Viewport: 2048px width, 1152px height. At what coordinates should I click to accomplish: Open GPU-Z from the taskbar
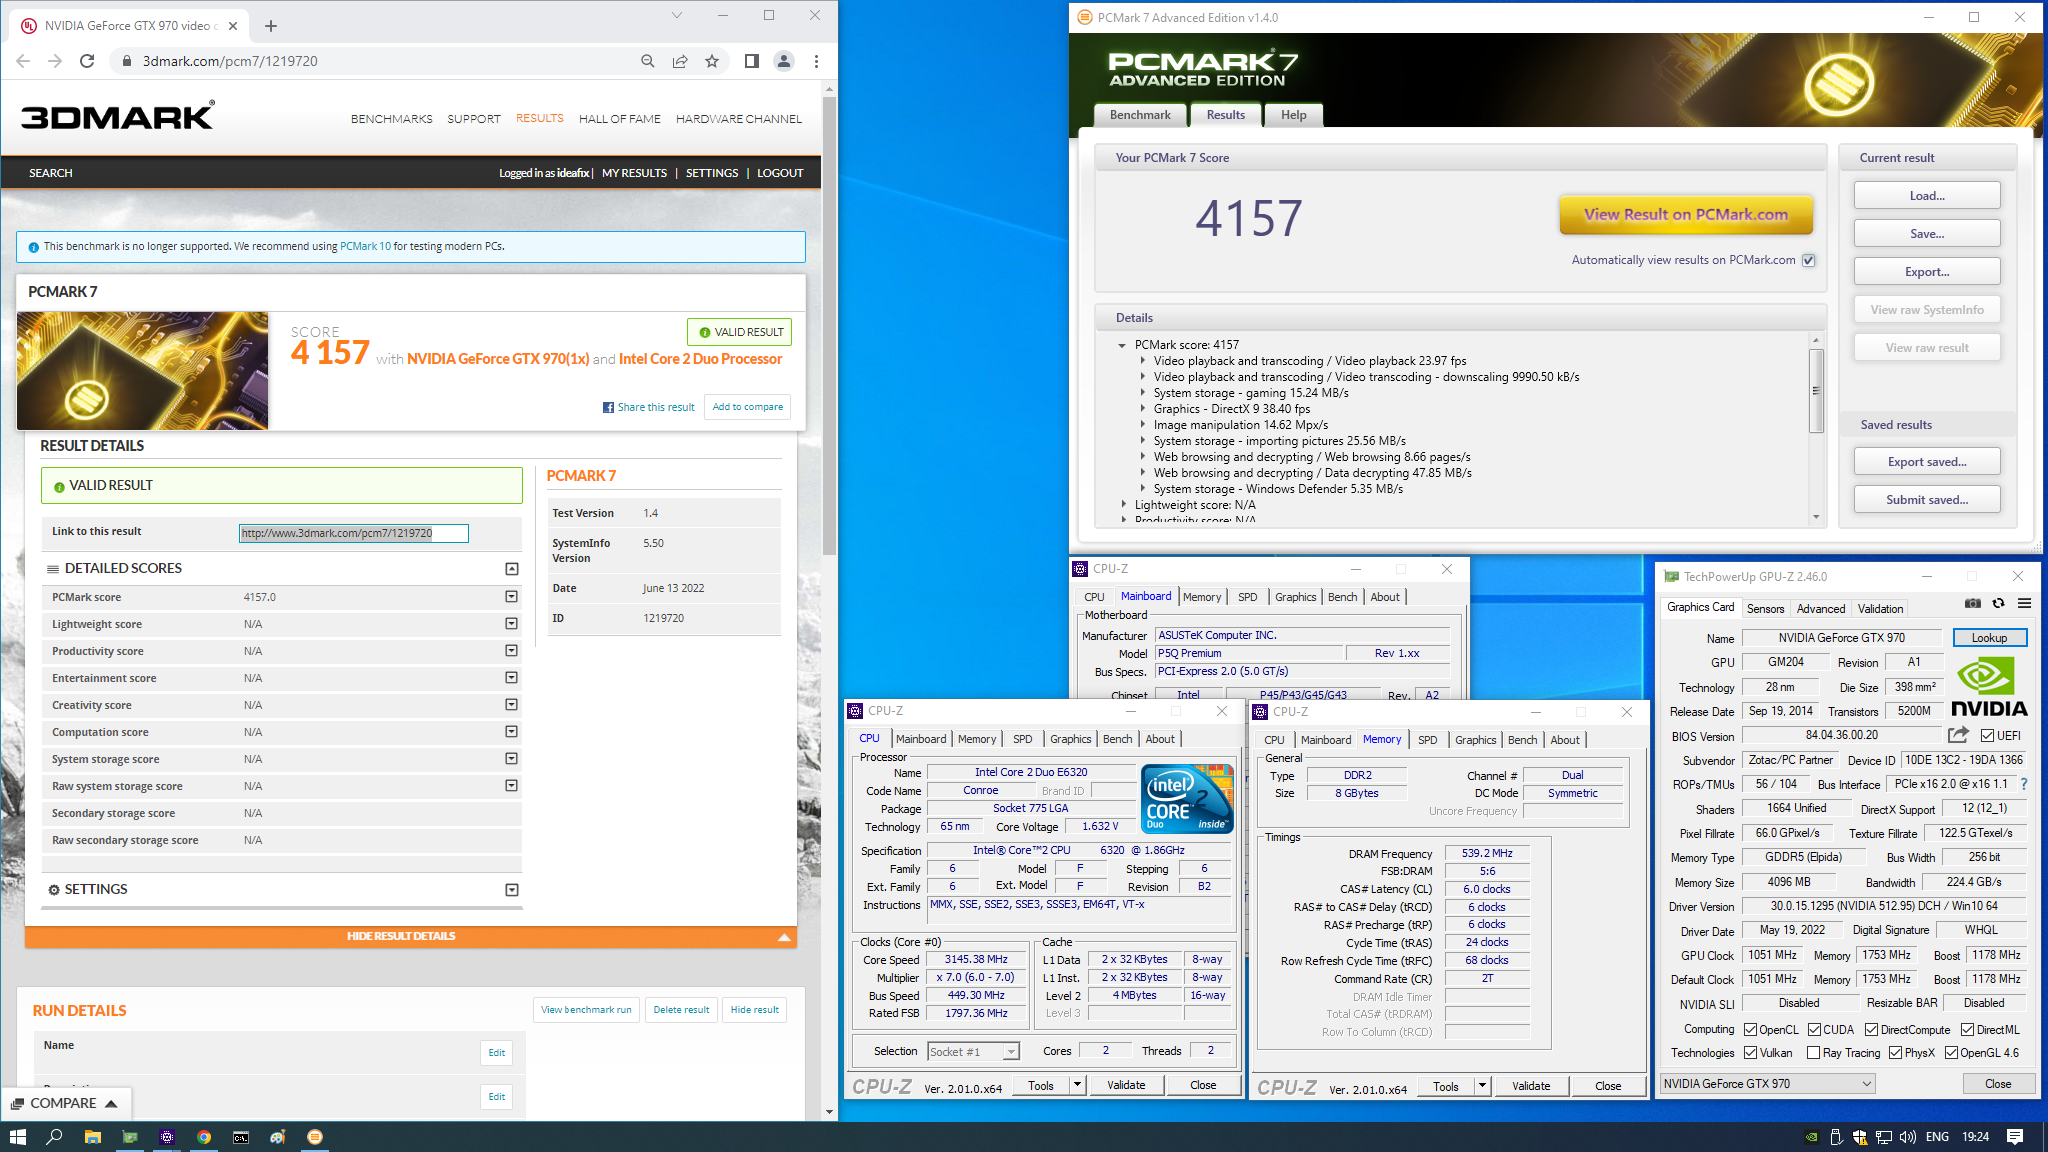pyautogui.click(x=130, y=1137)
